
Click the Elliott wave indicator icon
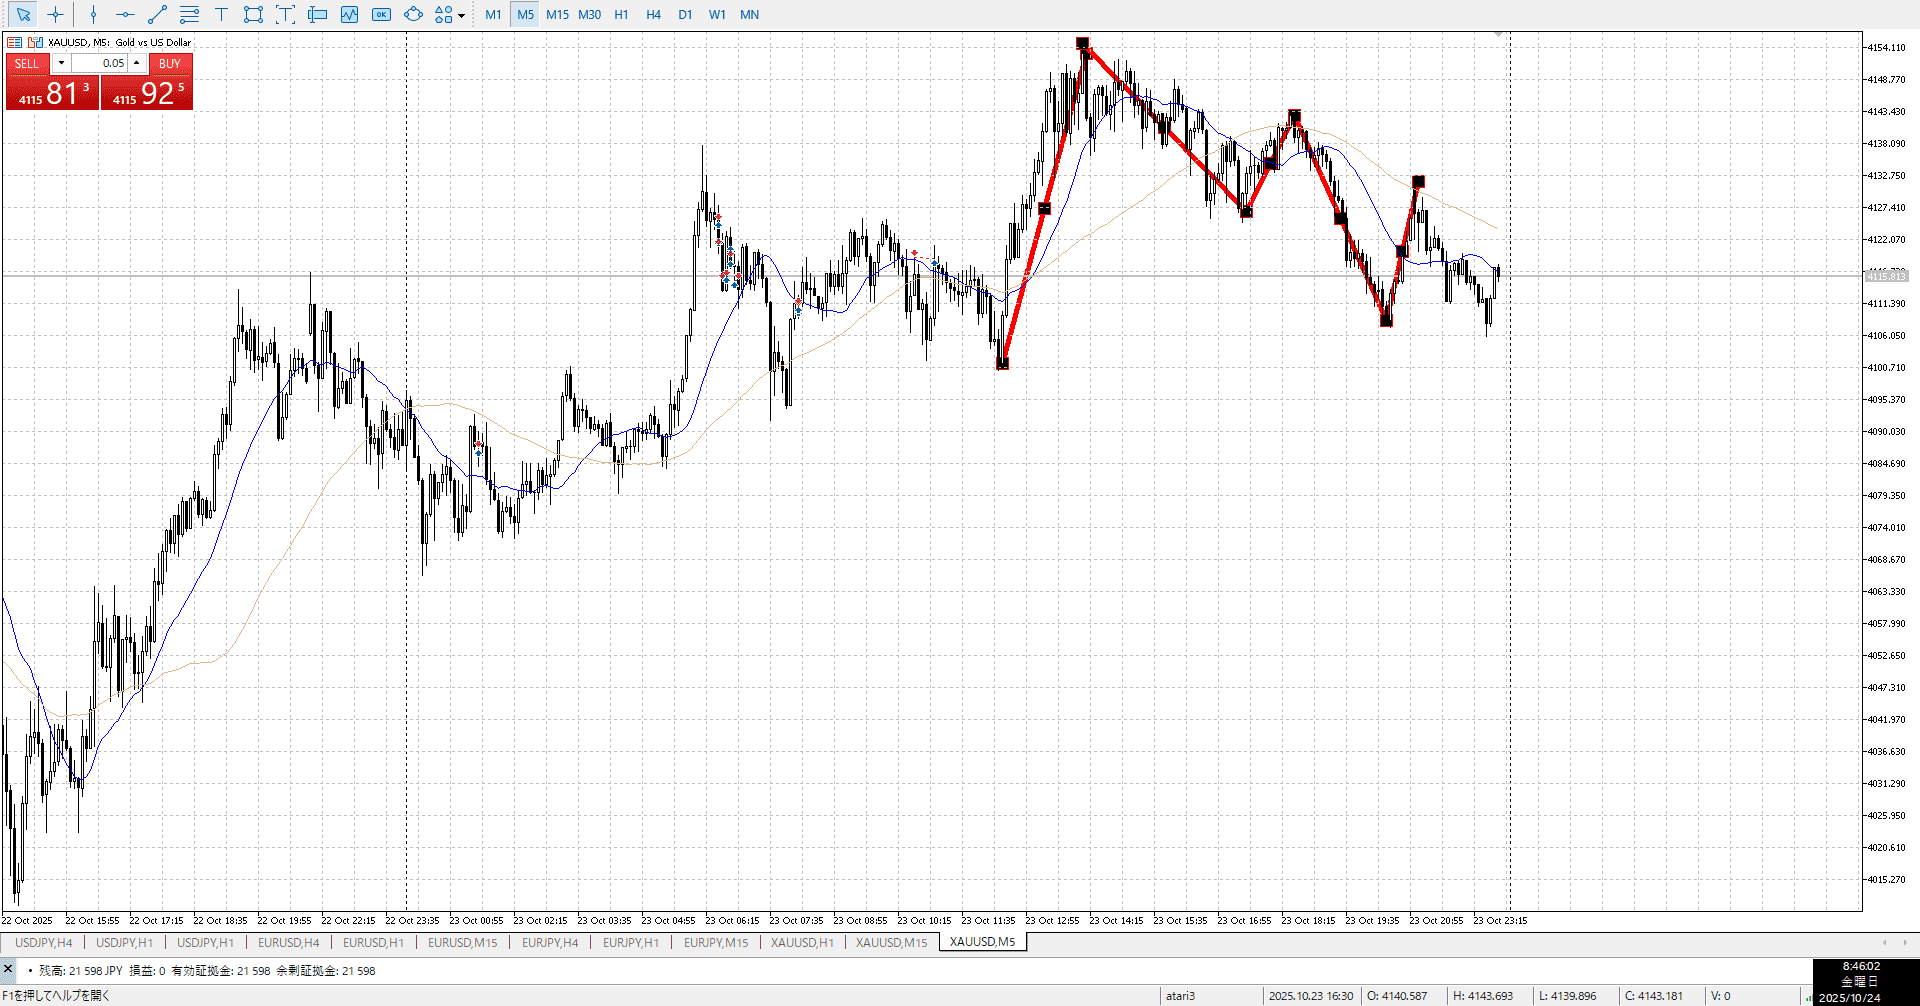349,14
